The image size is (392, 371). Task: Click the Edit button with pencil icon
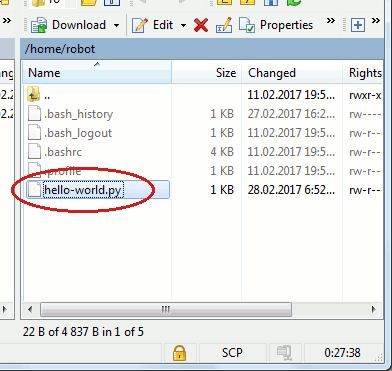[152, 25]
